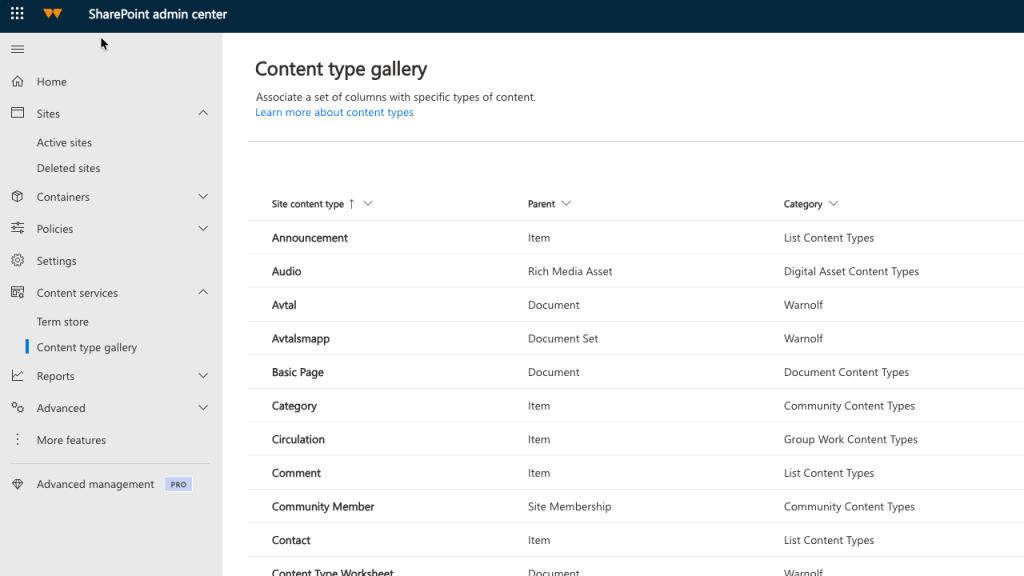Open the Site content type sort dropdown
1024x576 pixels.
pos(366,203)
